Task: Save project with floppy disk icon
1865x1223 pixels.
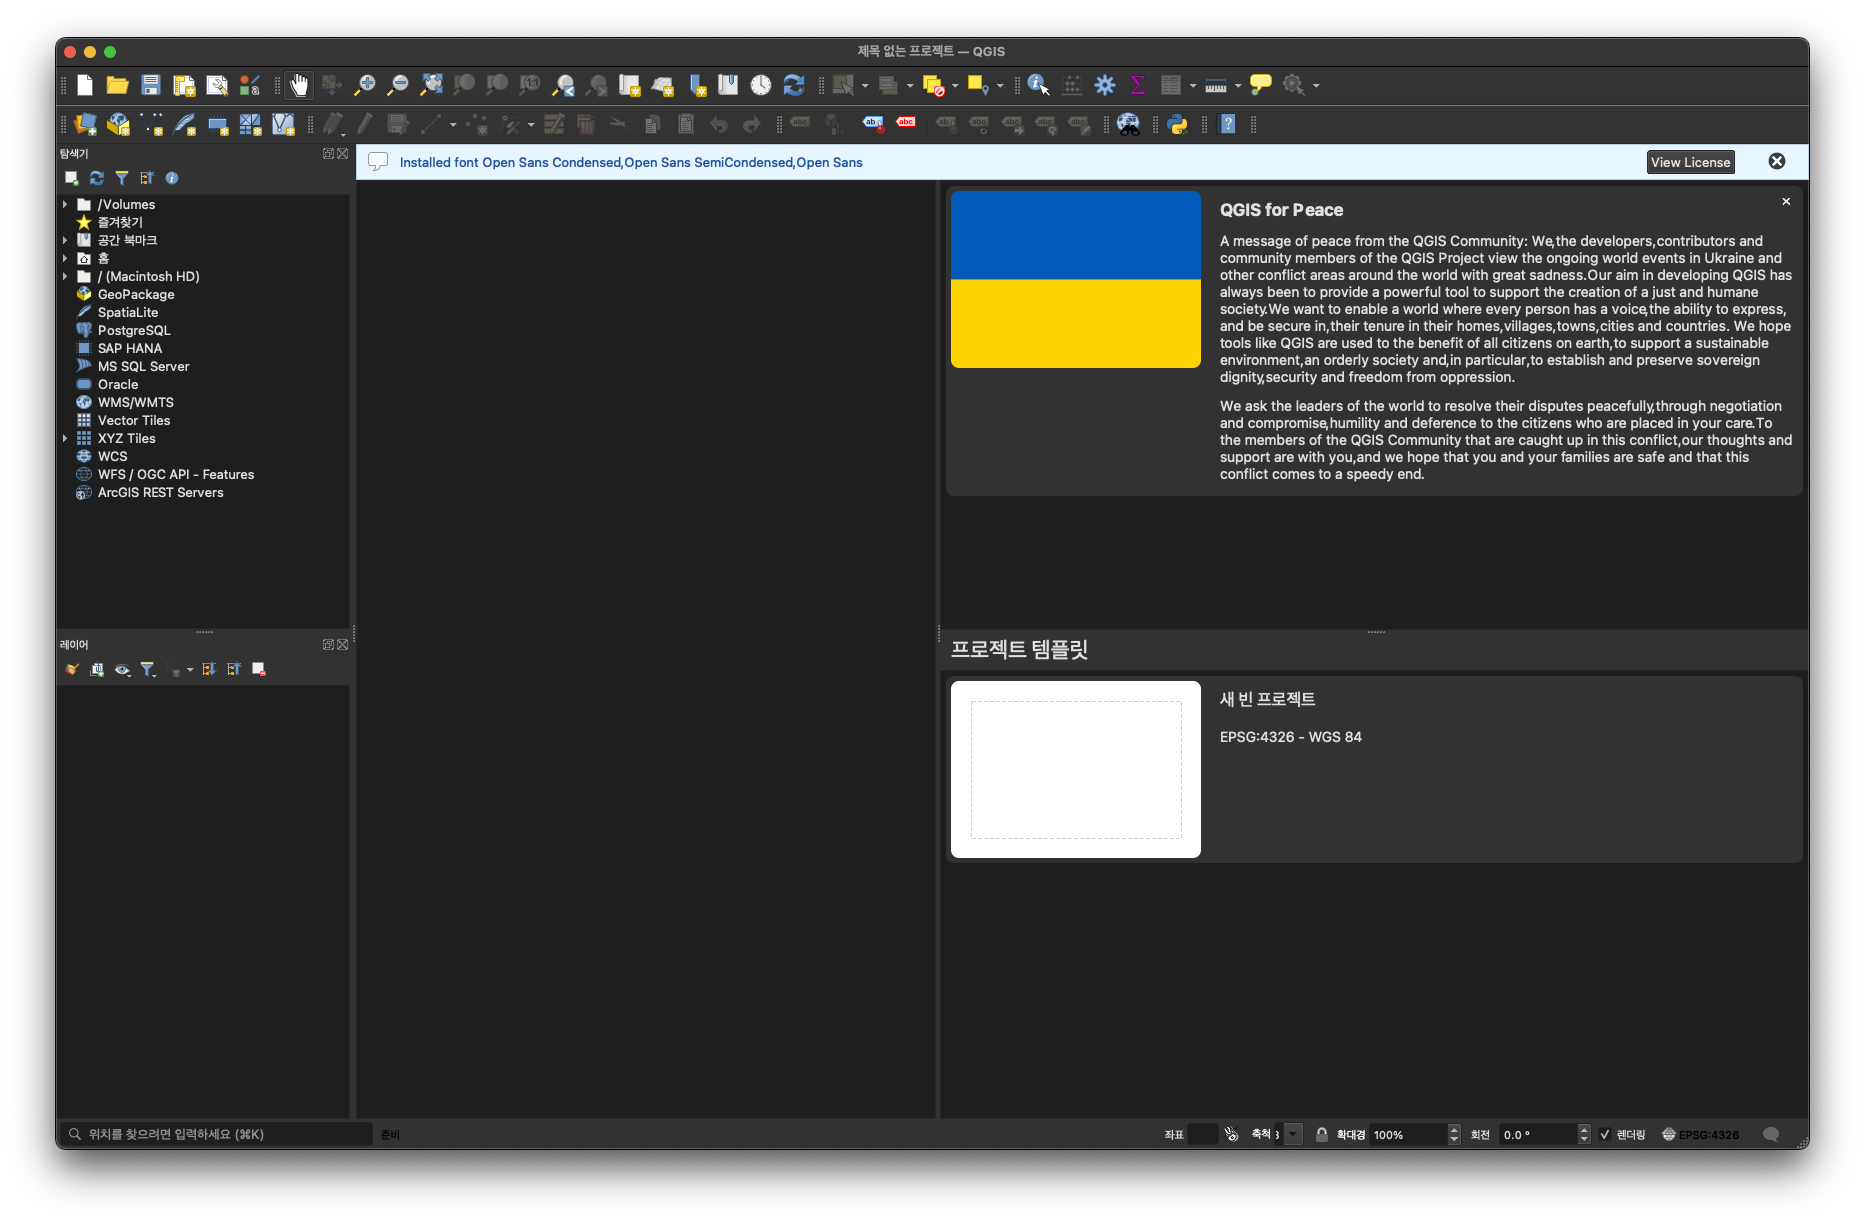Action: [151, 86]
